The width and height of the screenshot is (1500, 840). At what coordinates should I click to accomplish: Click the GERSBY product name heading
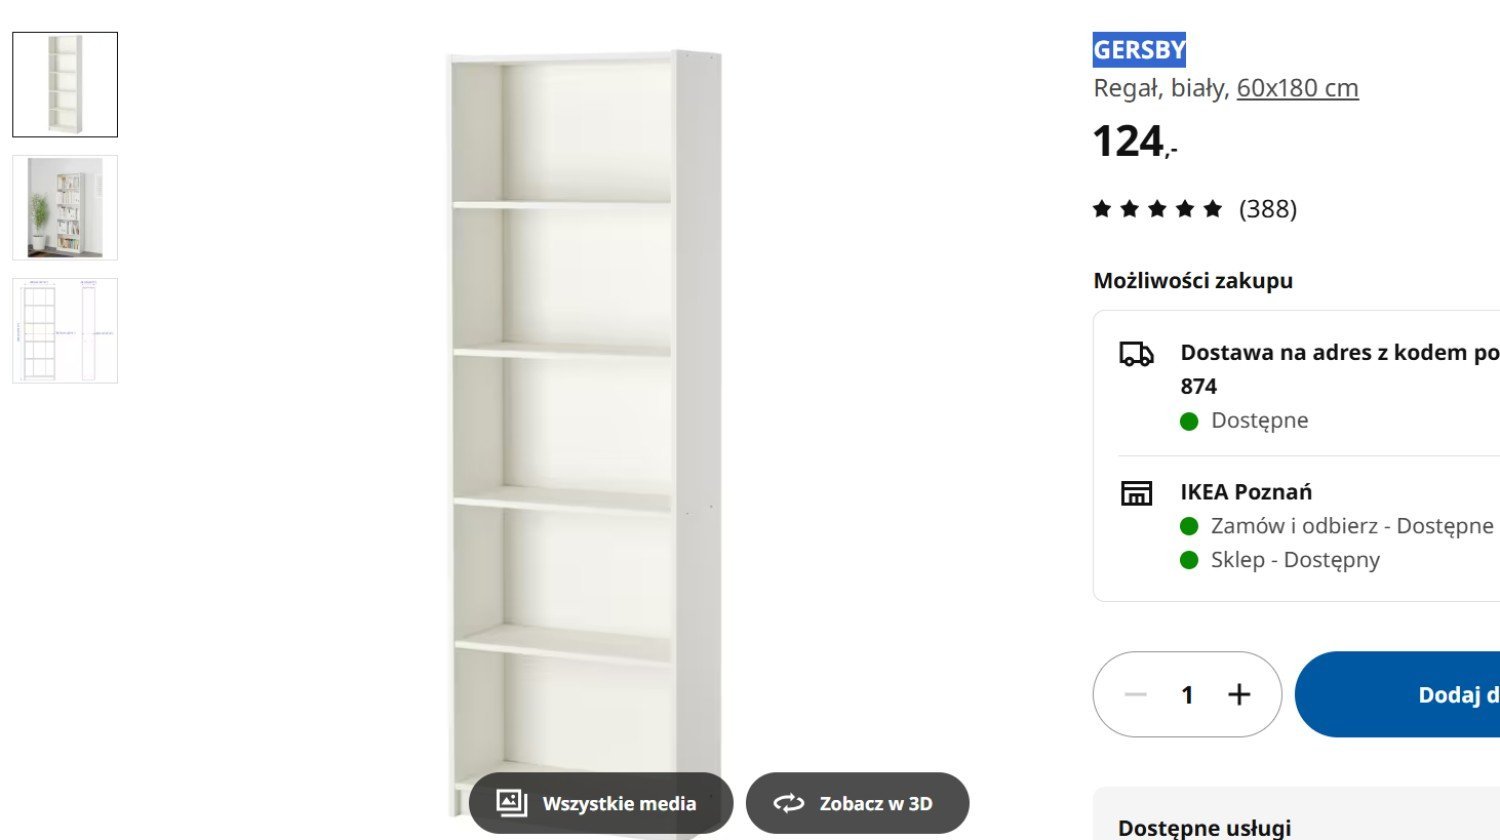(x=1139, y=49)
